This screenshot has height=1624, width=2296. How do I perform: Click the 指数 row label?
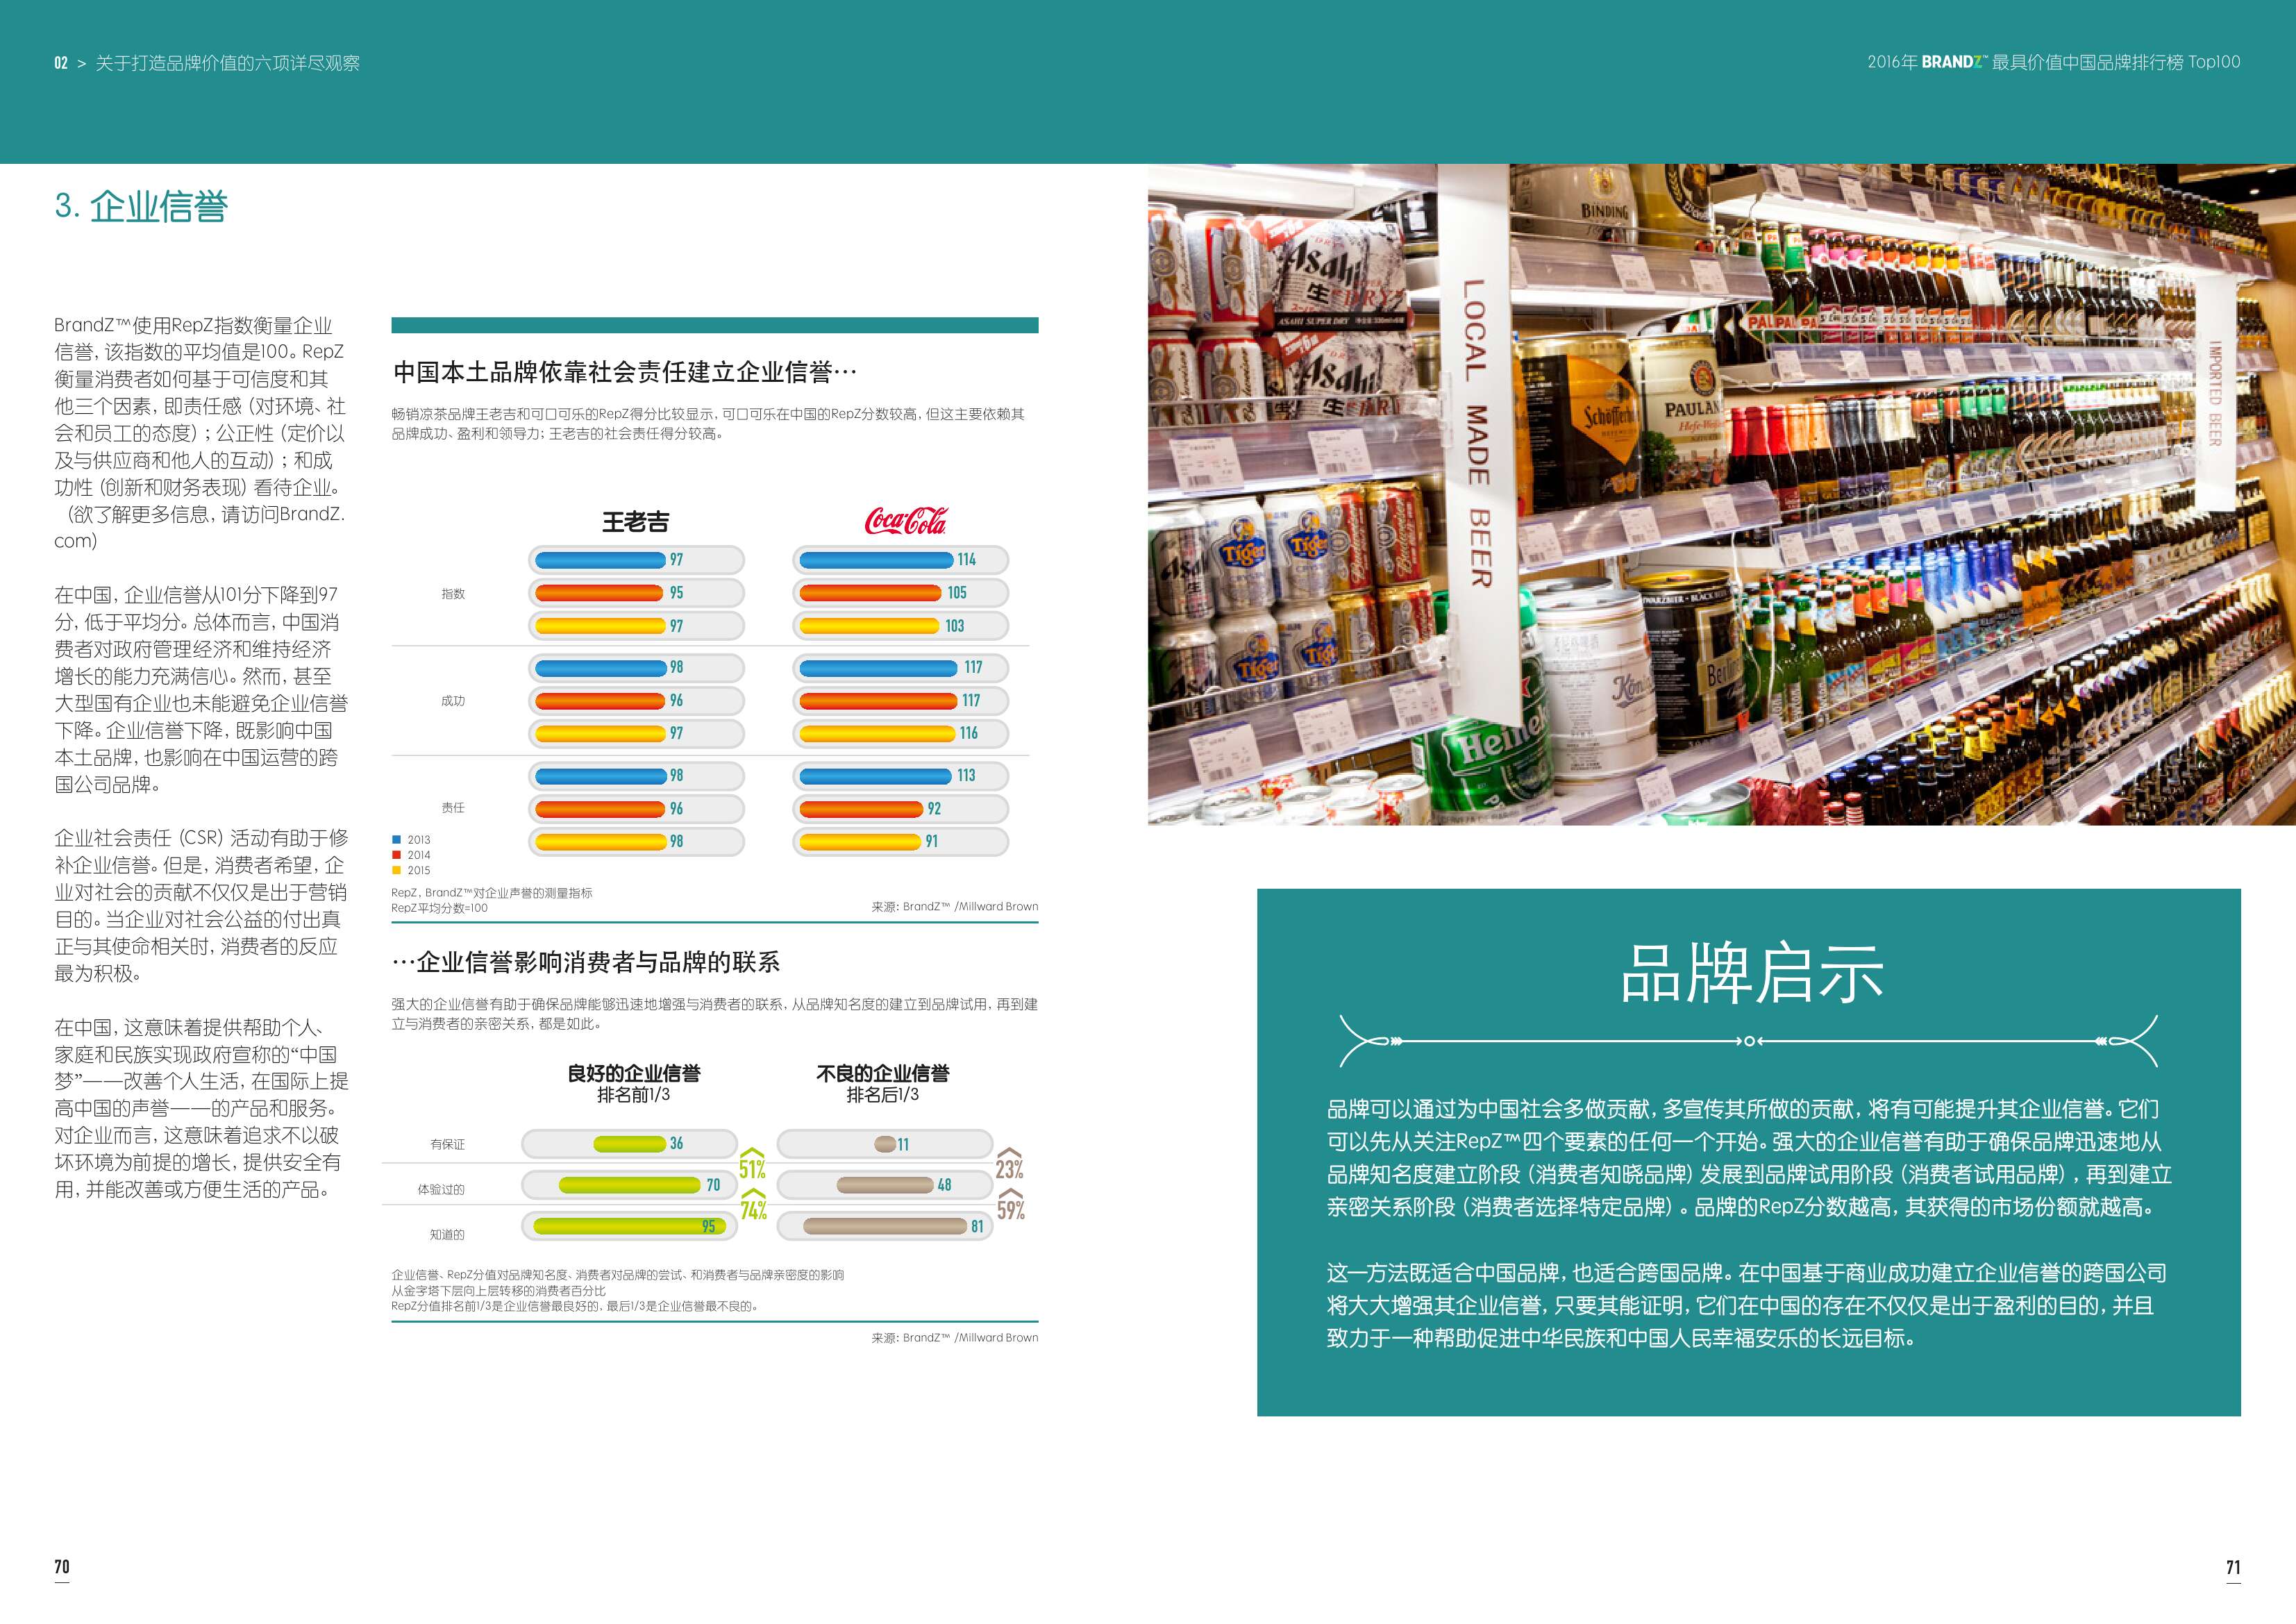click(x=453, y=594)
